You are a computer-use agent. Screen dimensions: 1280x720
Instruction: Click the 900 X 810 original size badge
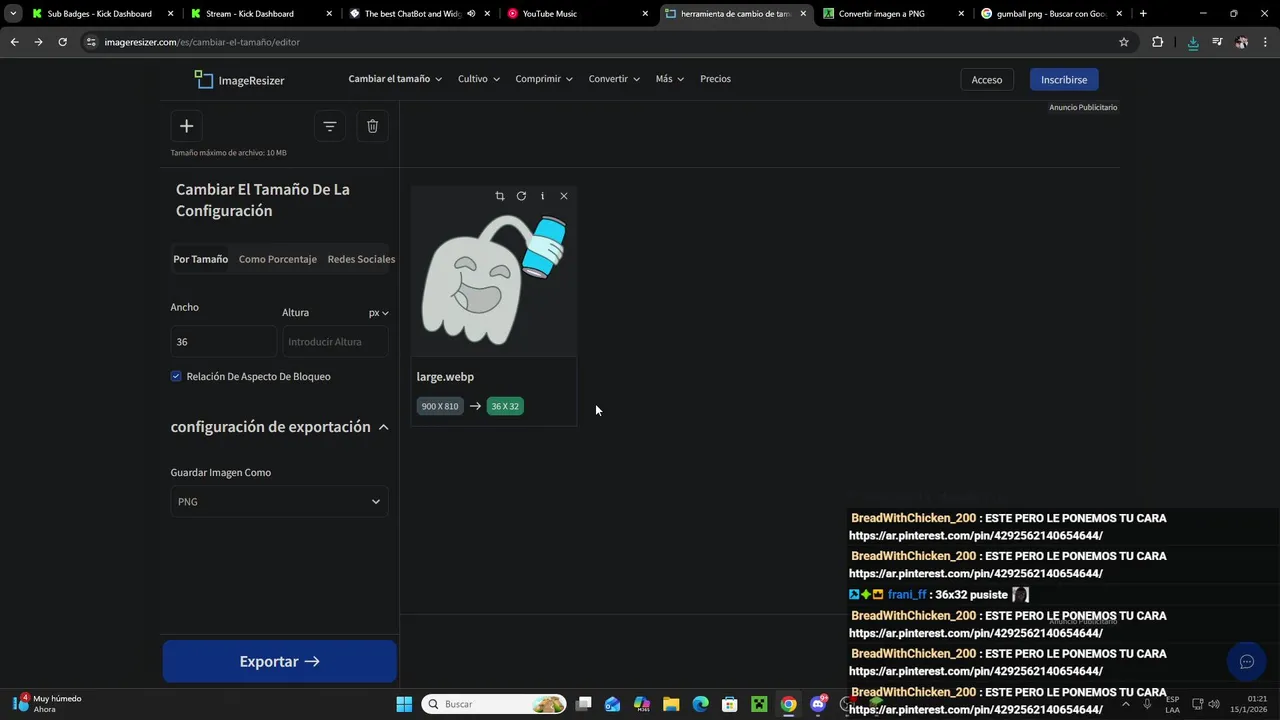[440, 406]
